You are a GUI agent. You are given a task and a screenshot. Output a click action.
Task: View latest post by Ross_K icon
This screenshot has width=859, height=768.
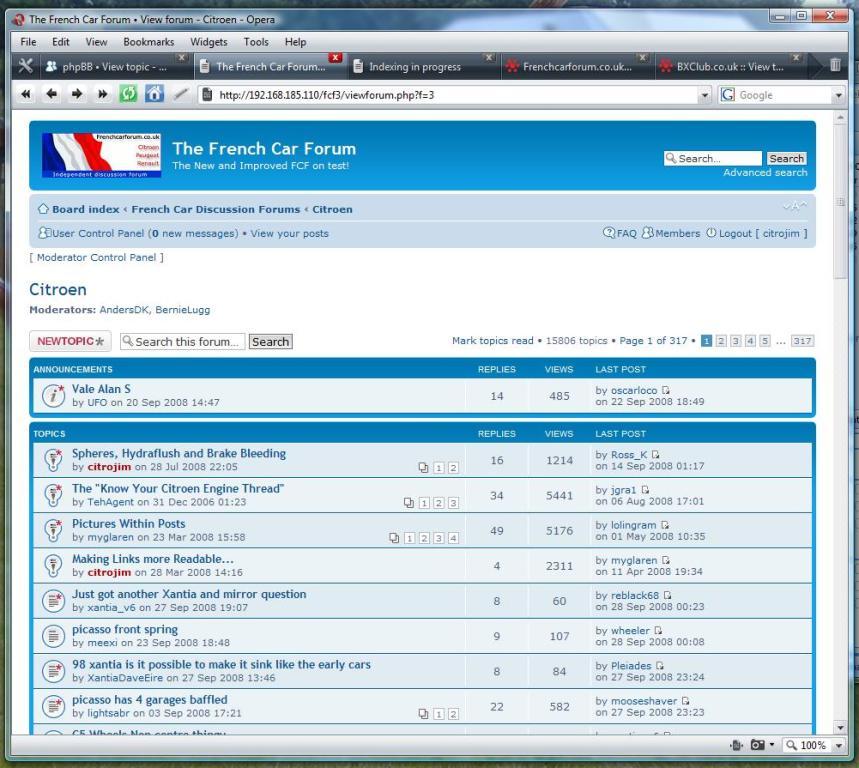[x=655, y=454]
